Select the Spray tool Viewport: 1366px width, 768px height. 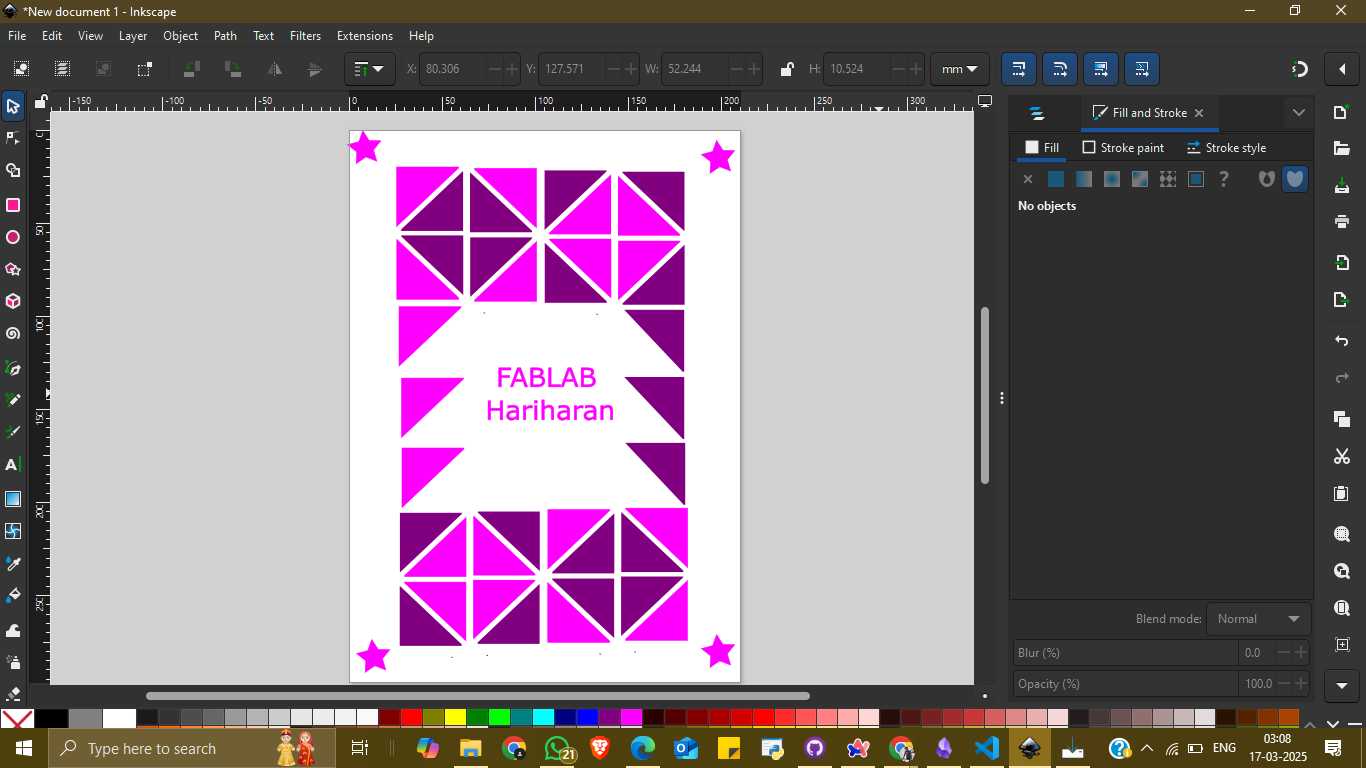(x=13, y=662)
